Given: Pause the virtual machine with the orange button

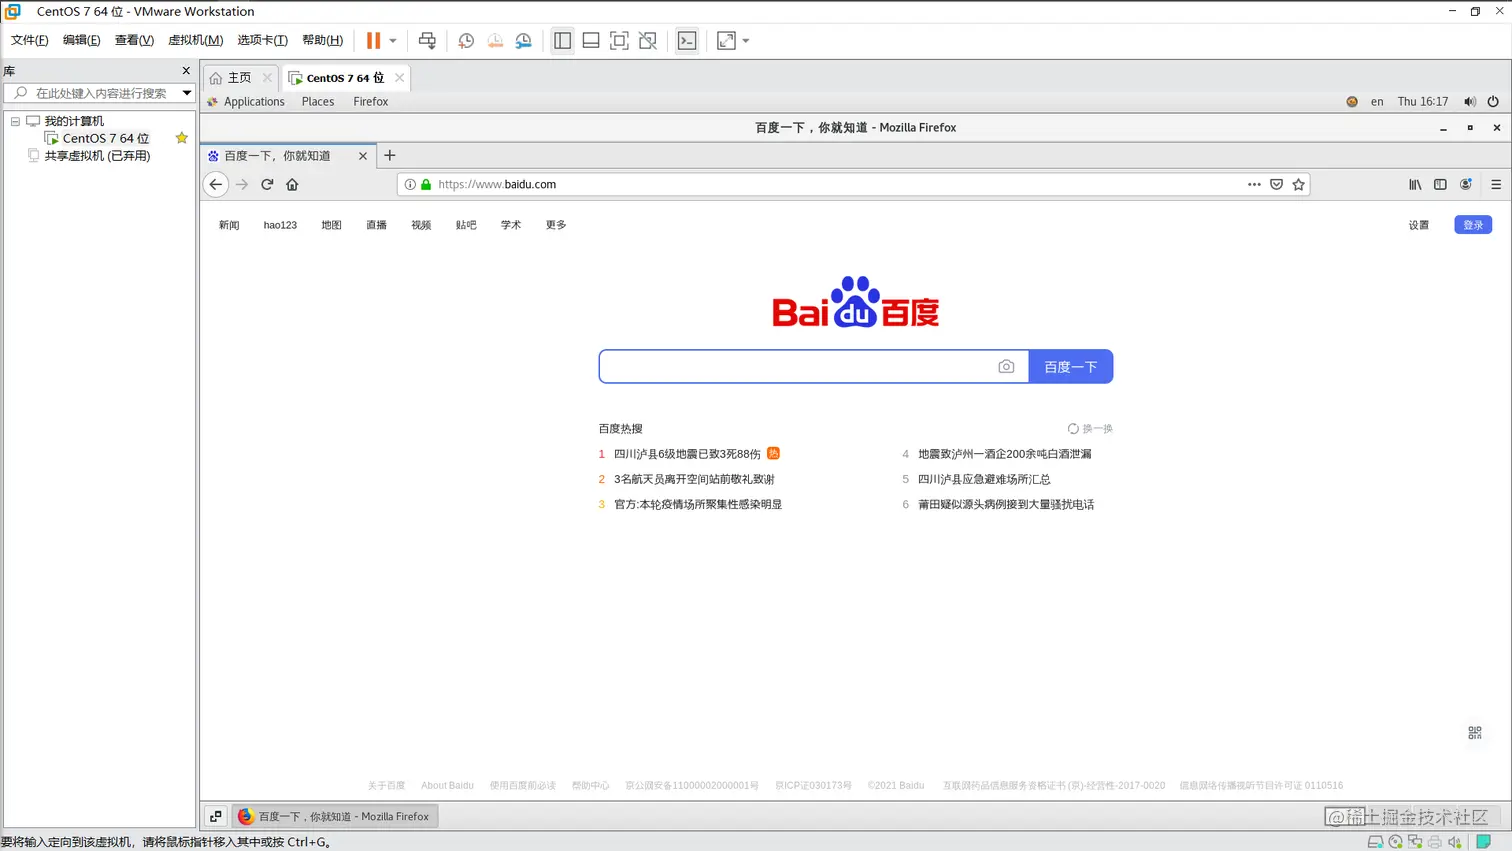Looking at the screenshot, I should (373, 41).
